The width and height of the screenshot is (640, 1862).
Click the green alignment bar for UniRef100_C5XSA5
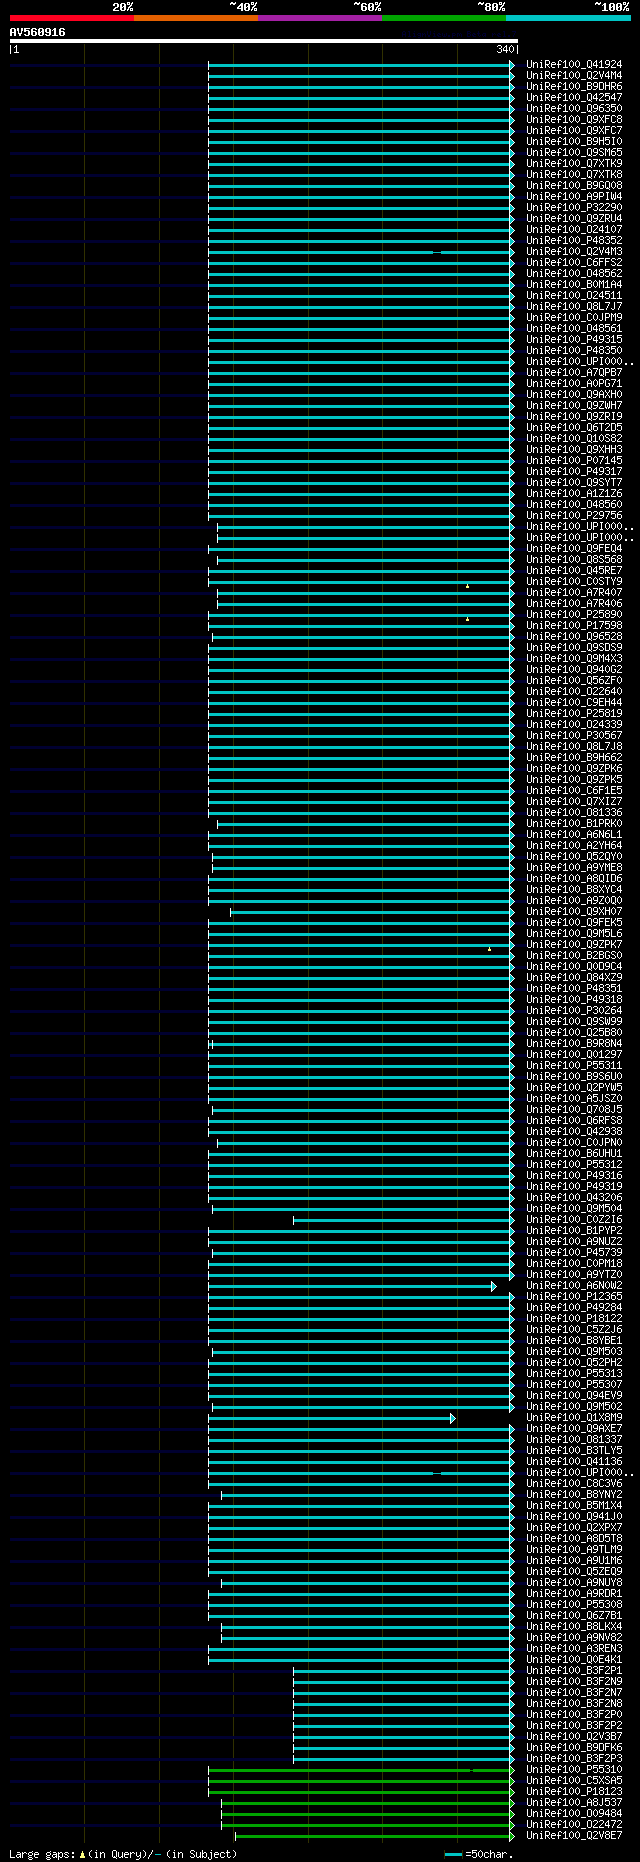pos(360,1781)
